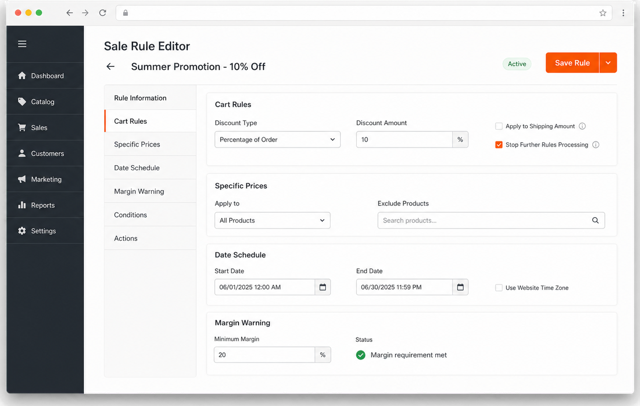
Task: Click the Exclude Products search field
Action: click(x=491, y=220)
